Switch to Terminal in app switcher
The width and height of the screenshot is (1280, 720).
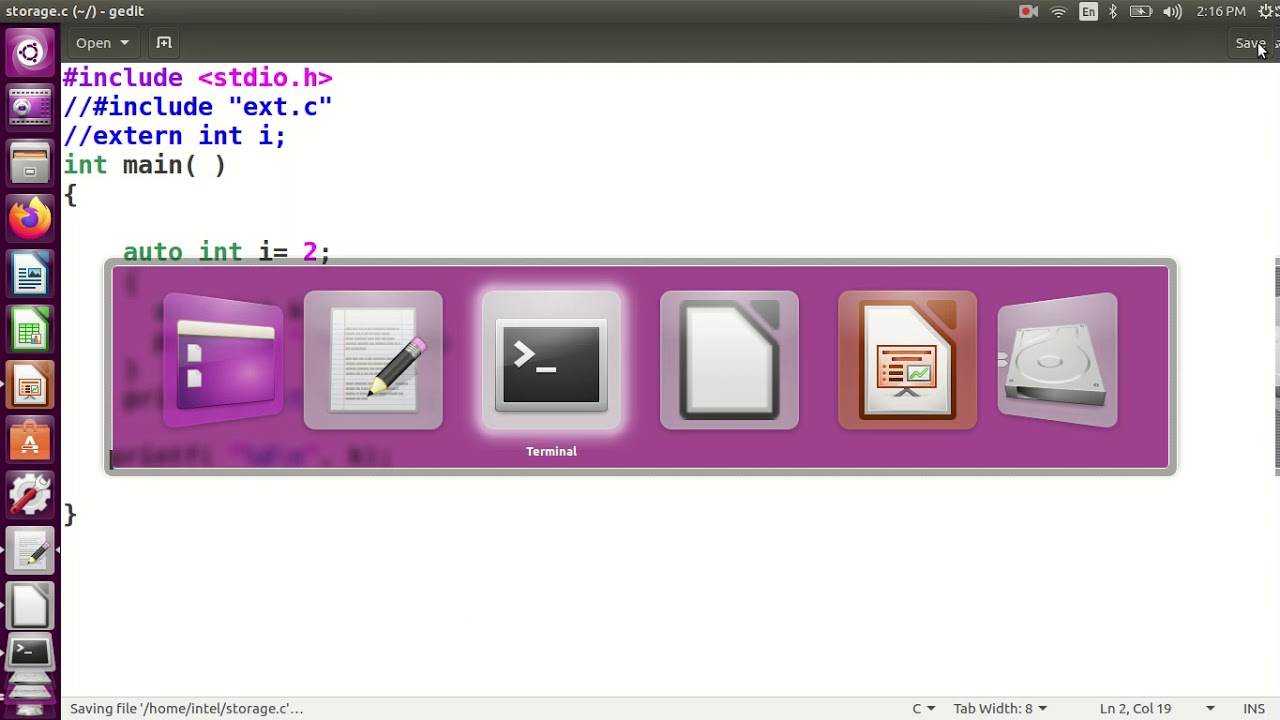(551, 362)
